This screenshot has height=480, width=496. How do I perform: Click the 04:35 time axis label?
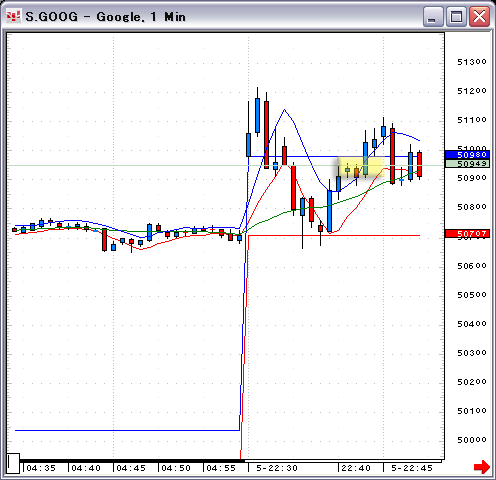pos(41,468)
